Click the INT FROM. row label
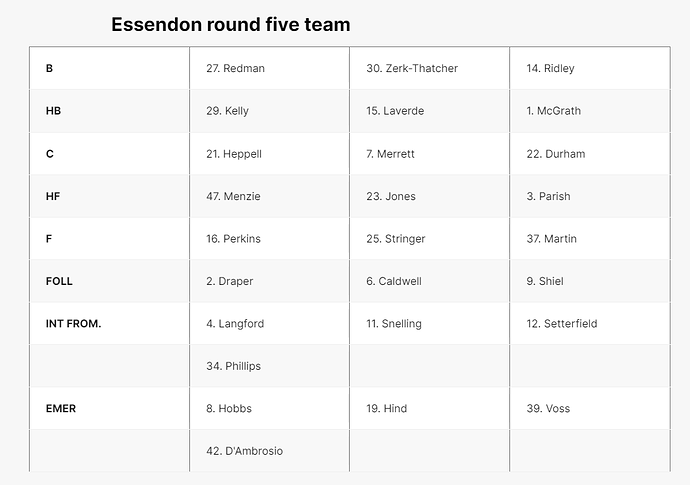 tap(73, 323)
